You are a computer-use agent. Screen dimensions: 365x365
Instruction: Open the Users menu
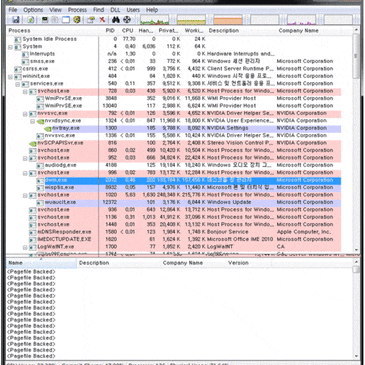133,10
